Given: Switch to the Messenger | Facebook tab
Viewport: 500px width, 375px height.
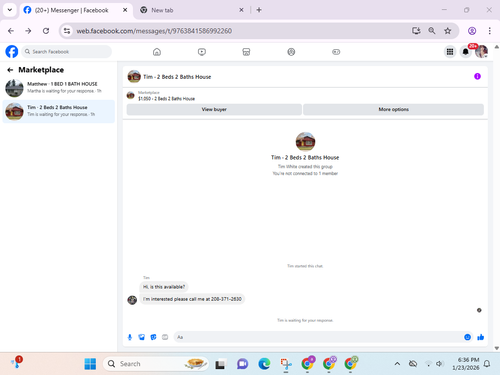Looking at the screenshot, I should coord(76,10).
